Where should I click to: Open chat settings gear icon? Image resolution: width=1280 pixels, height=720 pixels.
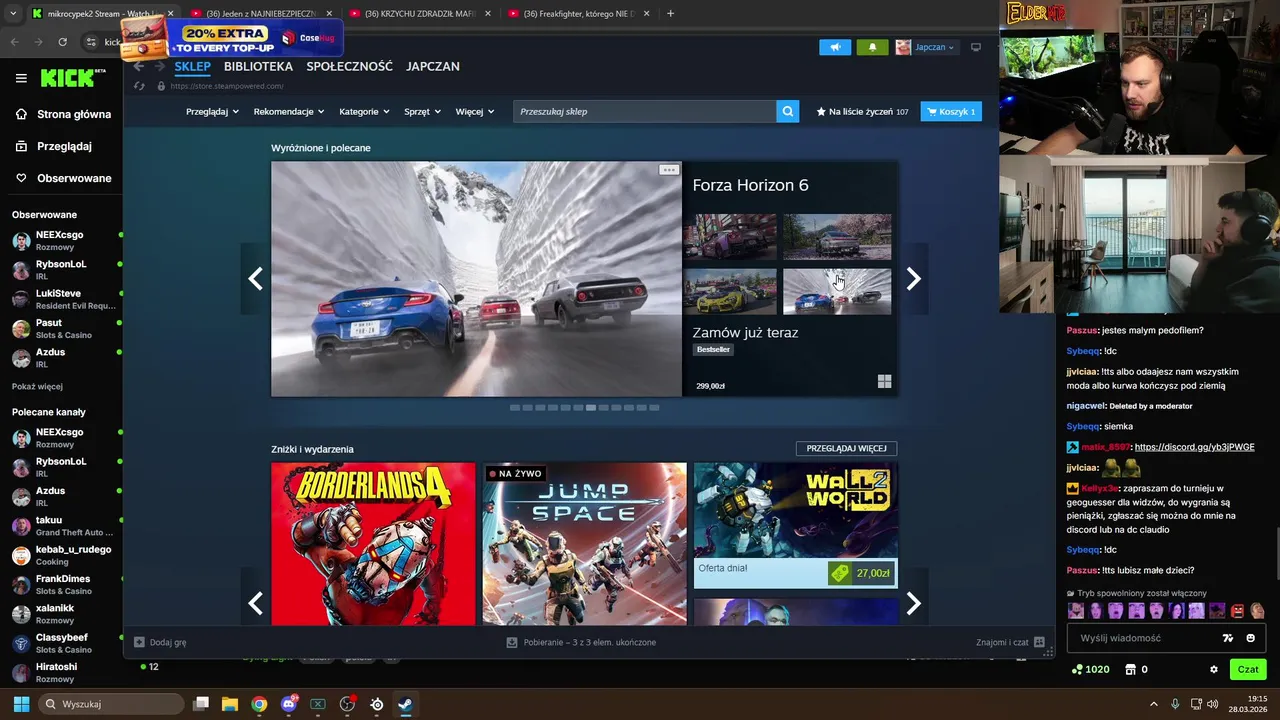(1214, 669)
